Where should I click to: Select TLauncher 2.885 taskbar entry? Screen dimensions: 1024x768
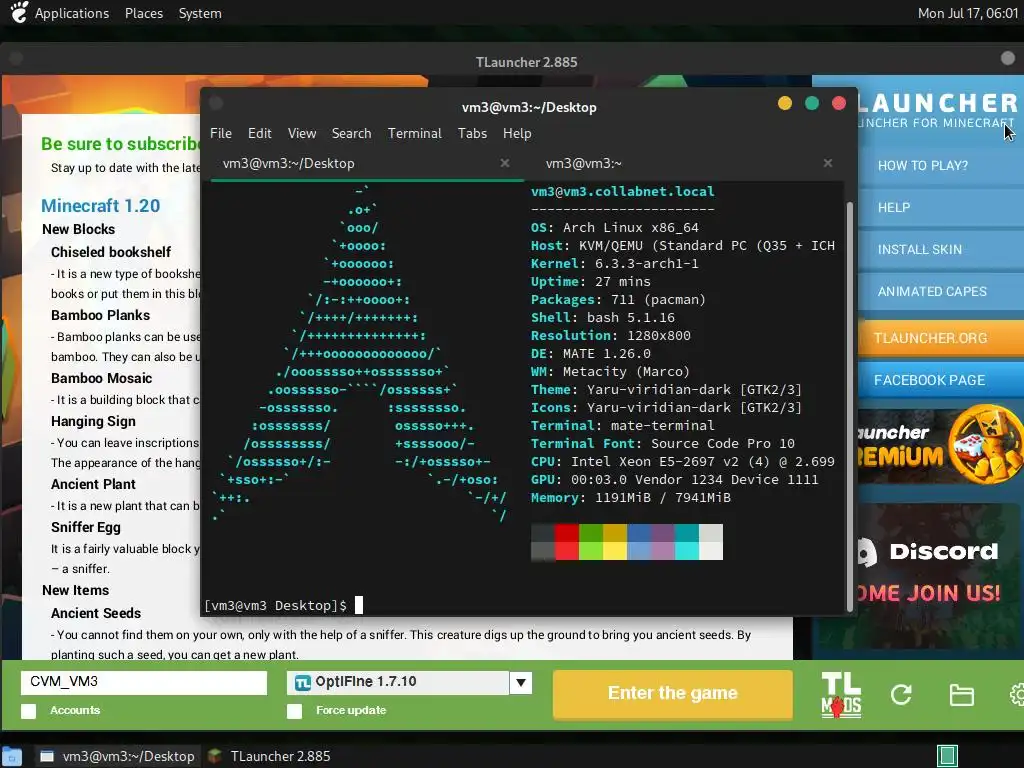click(270, 756)
